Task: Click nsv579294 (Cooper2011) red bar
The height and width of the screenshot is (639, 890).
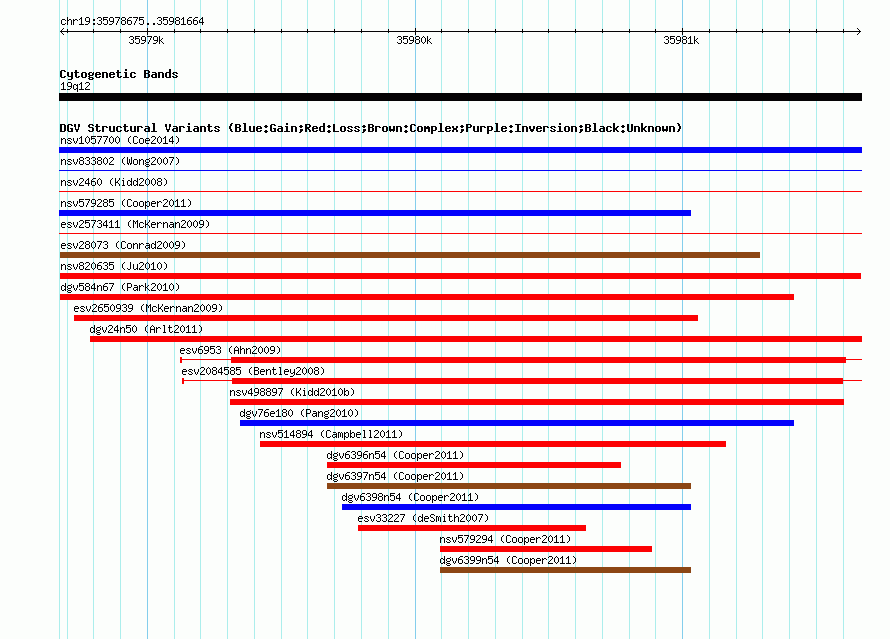Action: point(545,549)
